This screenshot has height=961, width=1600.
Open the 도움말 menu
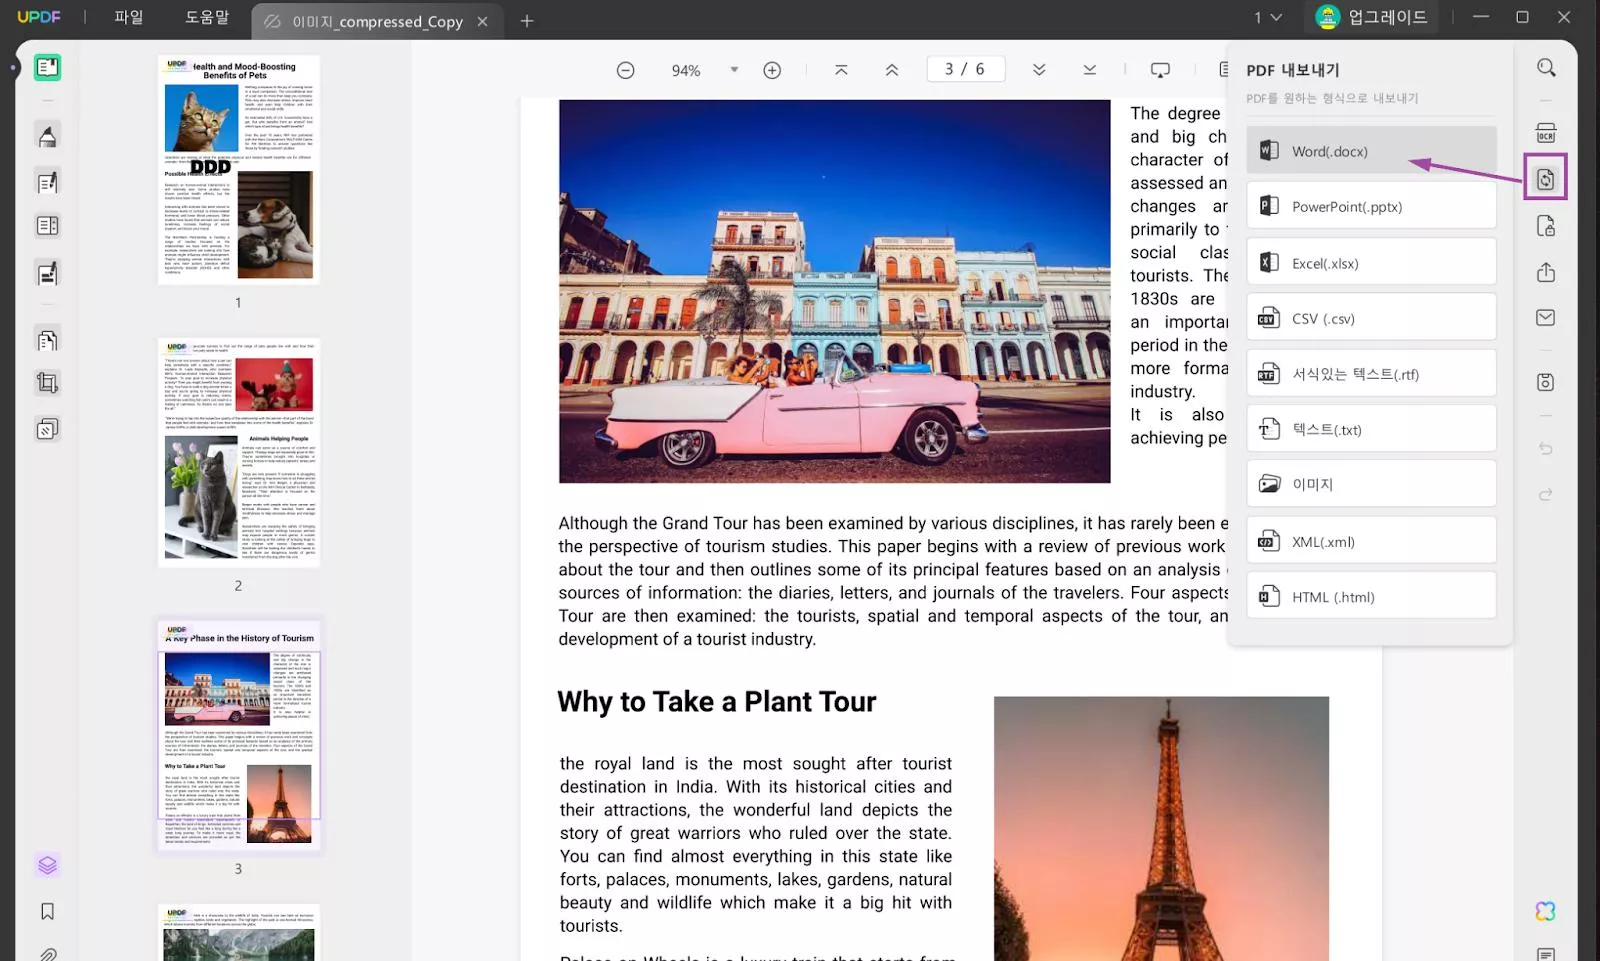click(x=207, y=17)
